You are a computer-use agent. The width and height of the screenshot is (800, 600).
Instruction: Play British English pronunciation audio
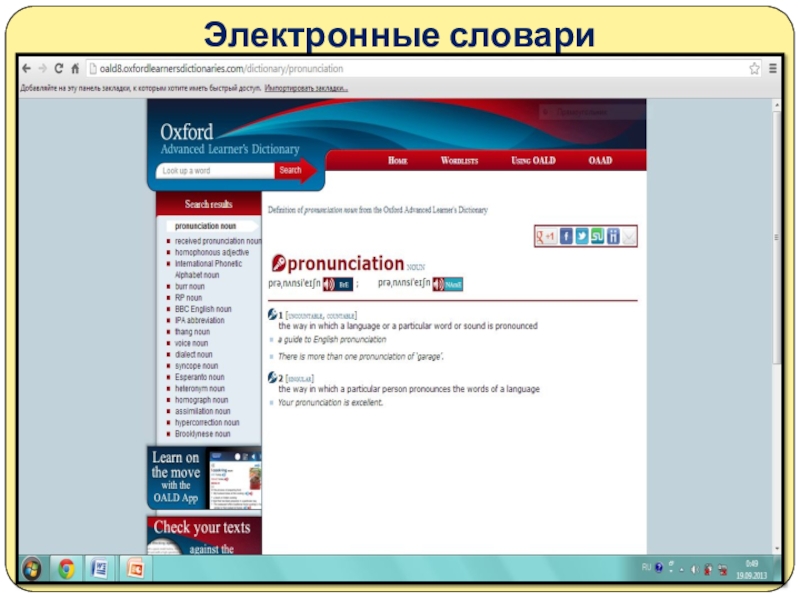click(x=338, y=284)
